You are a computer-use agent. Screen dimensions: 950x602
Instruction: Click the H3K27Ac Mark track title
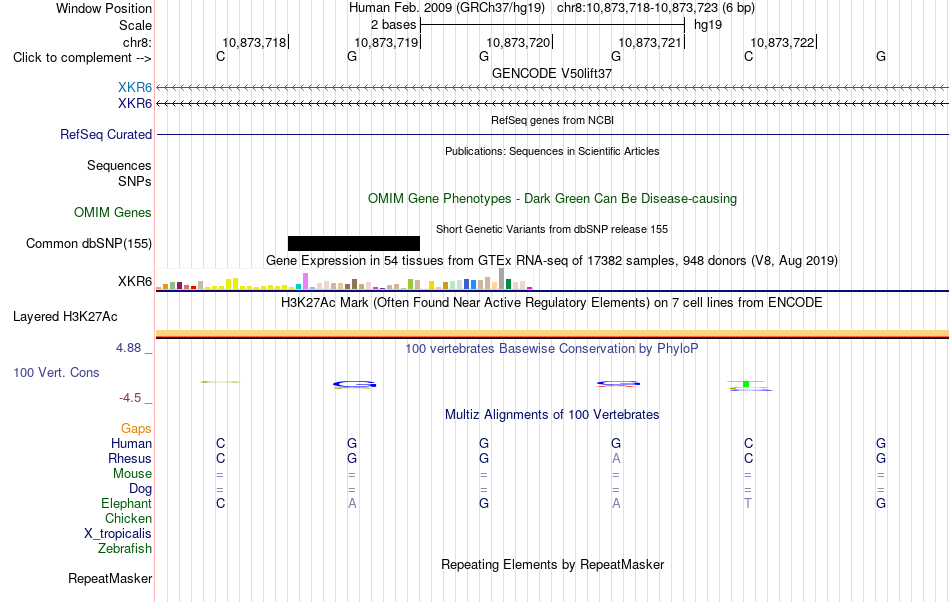552,302
